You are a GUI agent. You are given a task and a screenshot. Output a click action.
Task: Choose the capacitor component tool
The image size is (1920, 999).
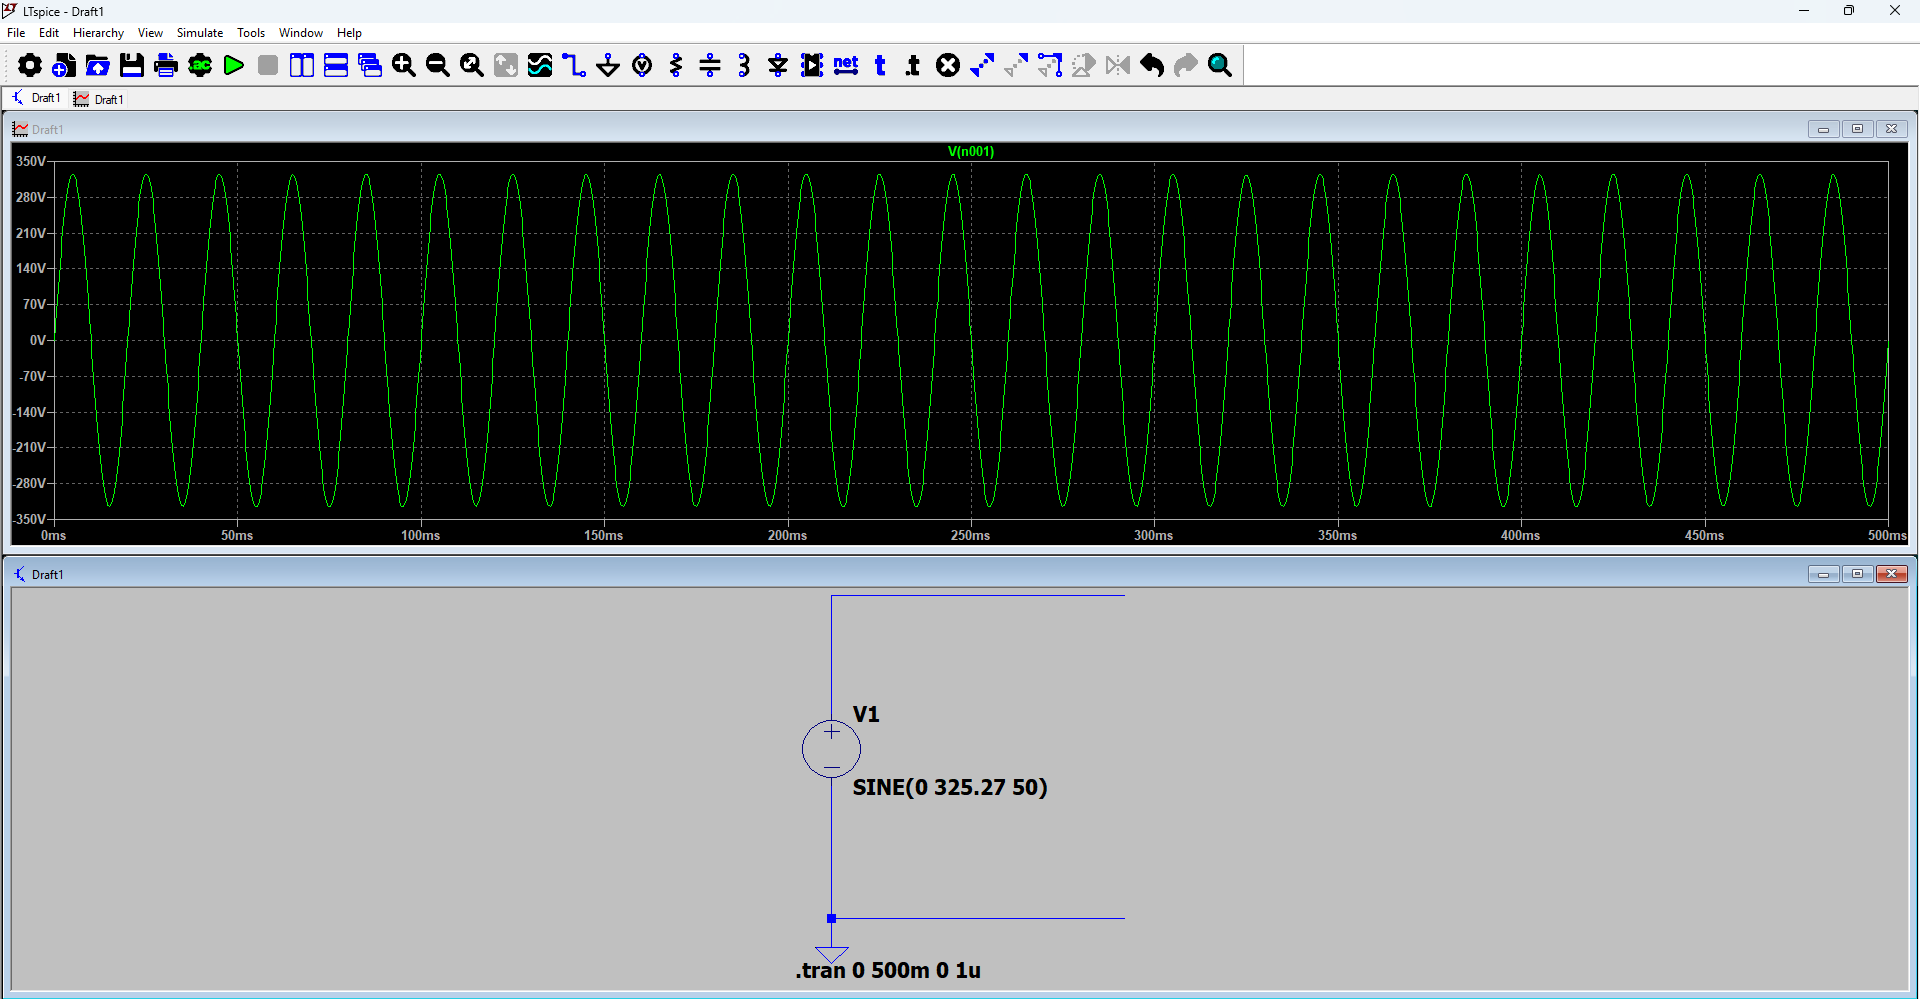click(710, 66)
